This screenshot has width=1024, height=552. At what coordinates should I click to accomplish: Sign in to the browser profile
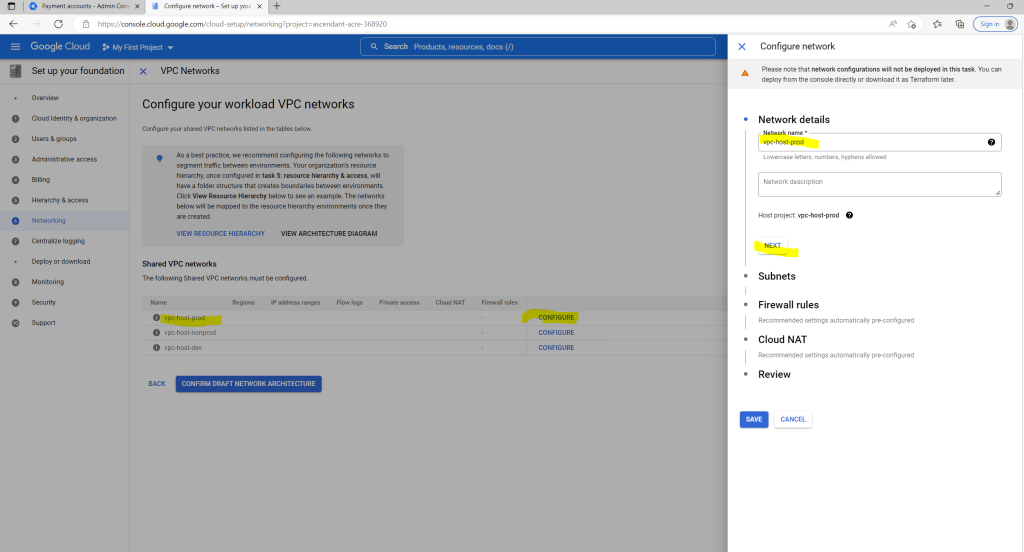(x=995, y=24)
